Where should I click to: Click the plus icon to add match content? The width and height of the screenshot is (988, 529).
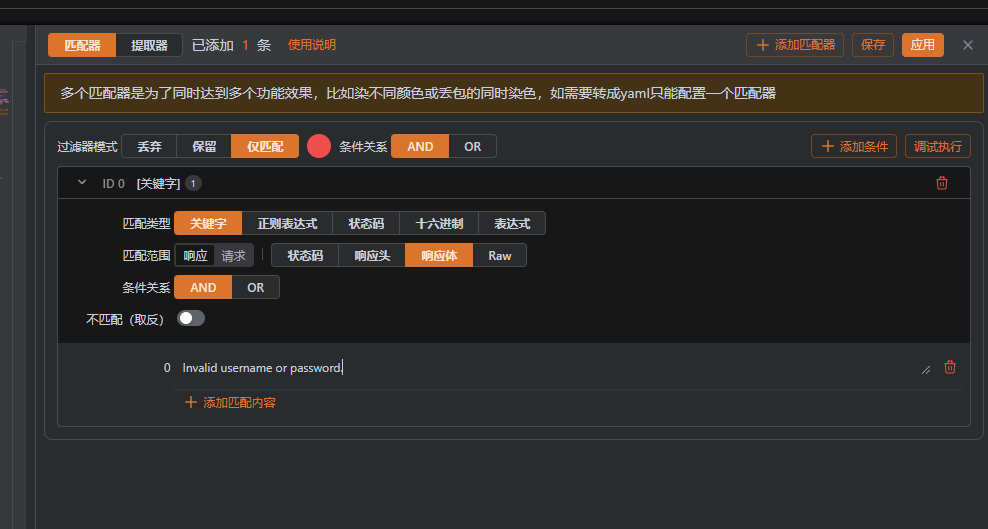click(191, 402)
